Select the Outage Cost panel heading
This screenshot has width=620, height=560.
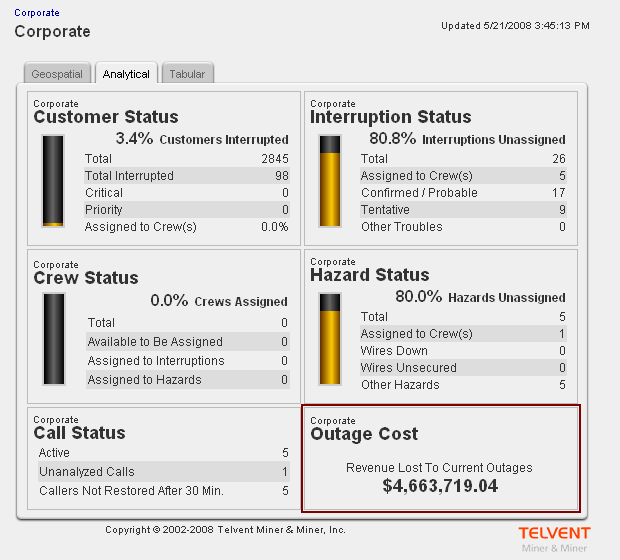pos(364,434)
